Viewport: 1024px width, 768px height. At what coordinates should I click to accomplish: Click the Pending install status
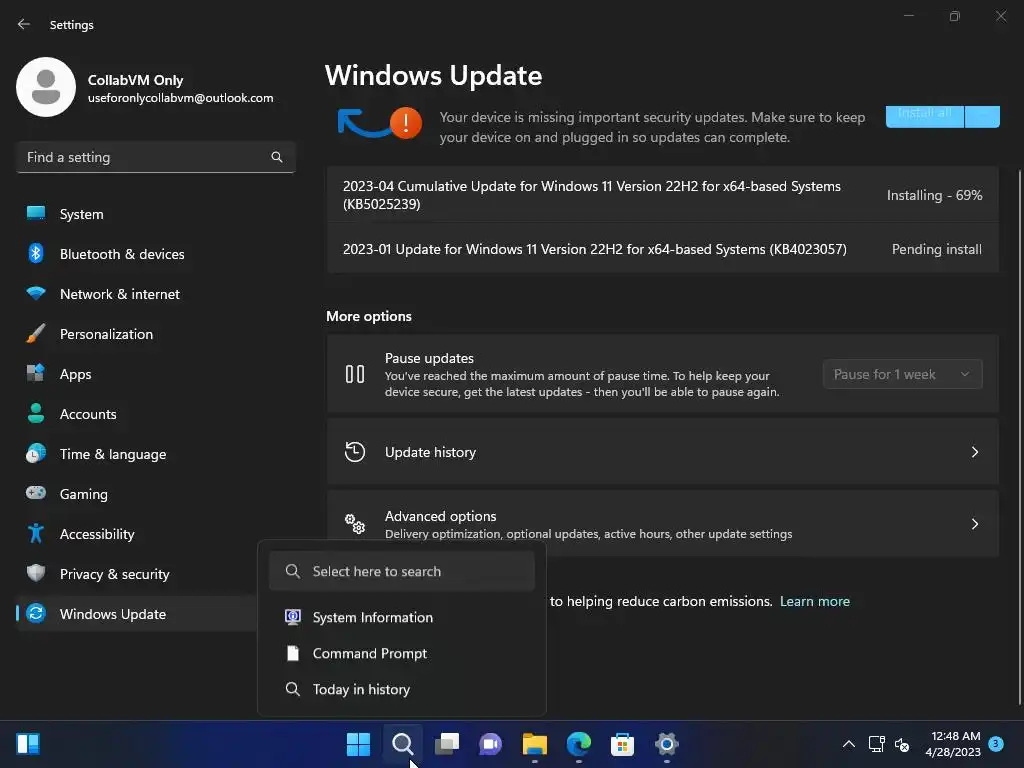coord(936,249)
